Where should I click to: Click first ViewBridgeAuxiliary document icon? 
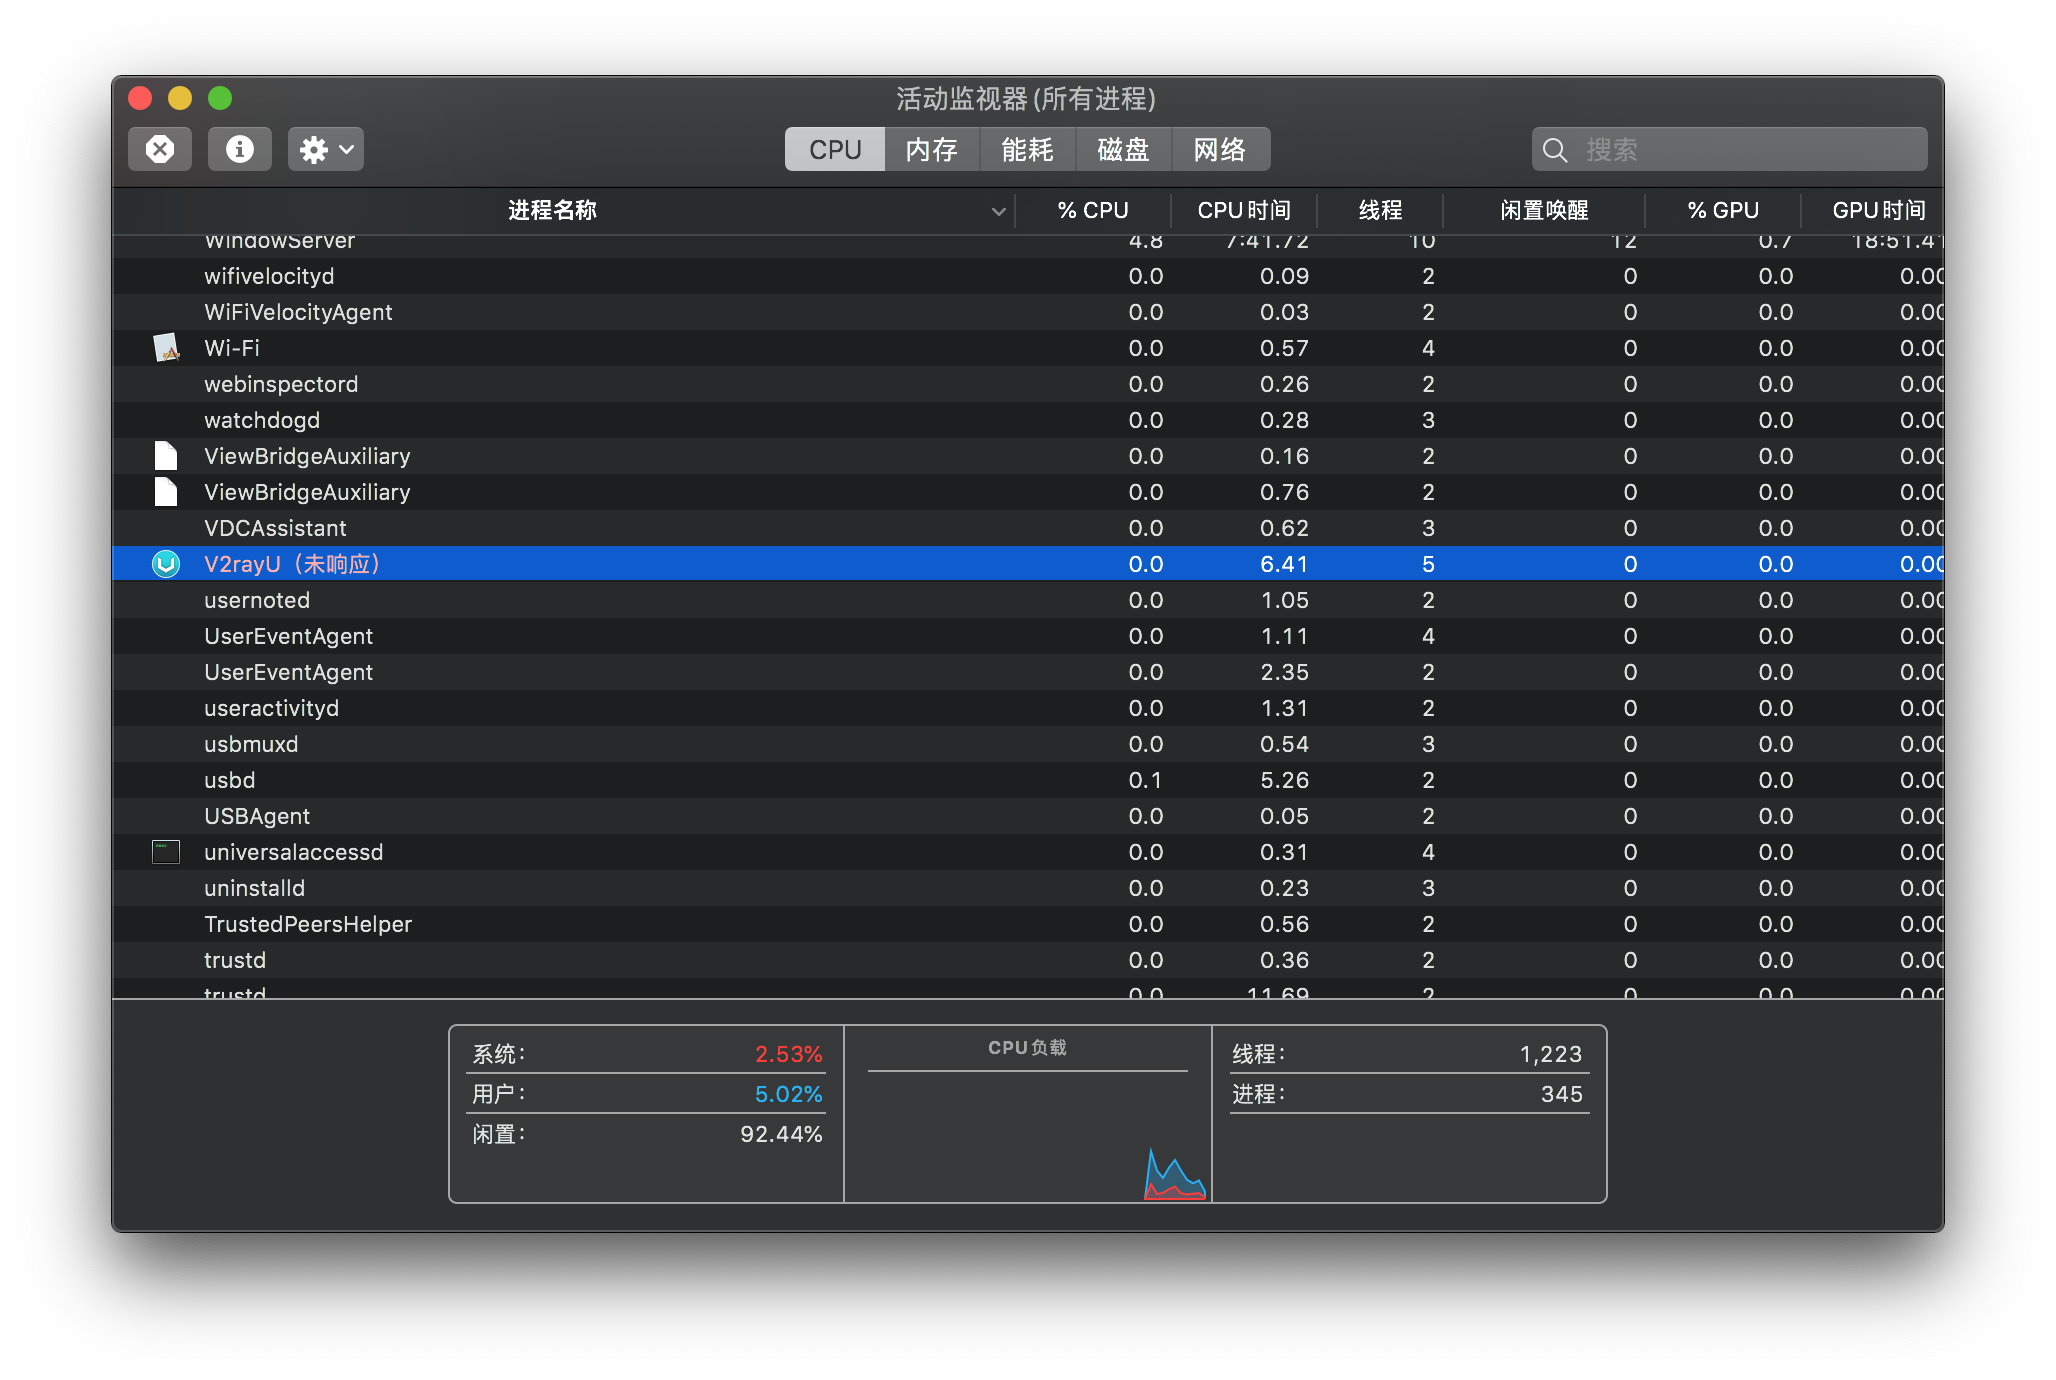tap(166, 456)
